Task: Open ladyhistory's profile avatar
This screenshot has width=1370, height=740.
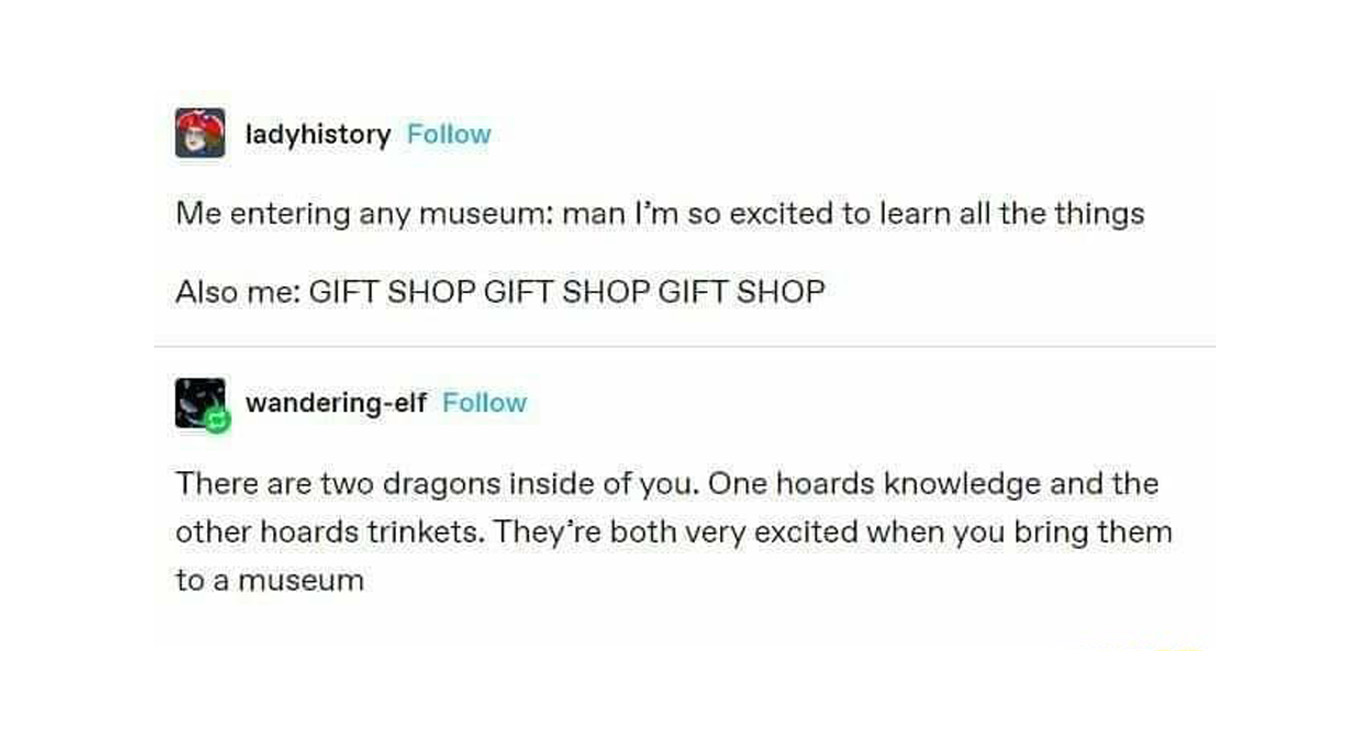Action: [200, 133]
